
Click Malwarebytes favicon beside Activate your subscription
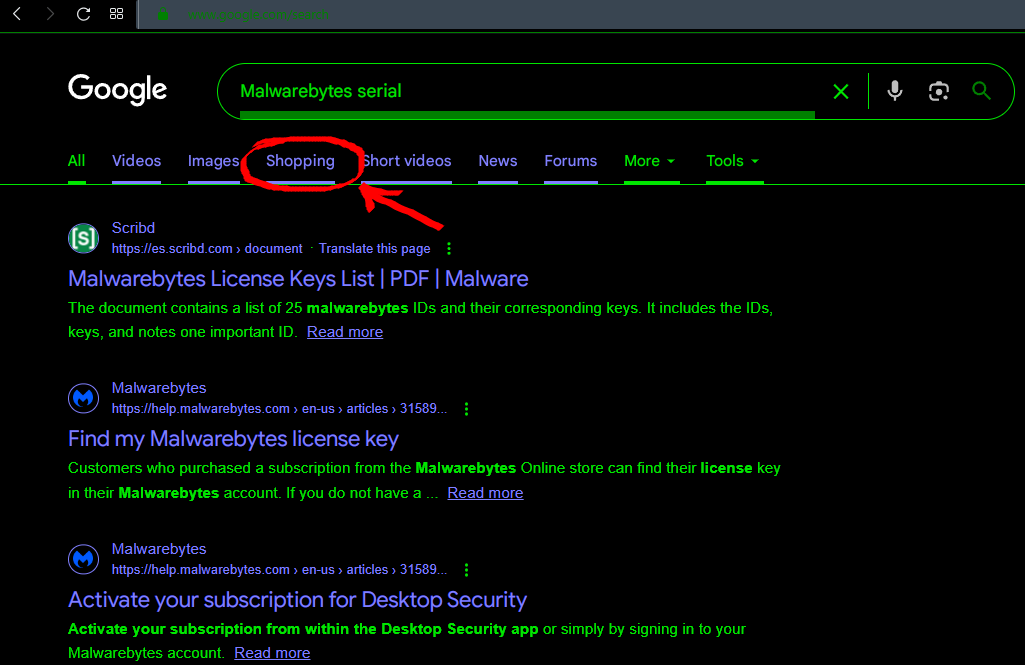tap(84, 559)
